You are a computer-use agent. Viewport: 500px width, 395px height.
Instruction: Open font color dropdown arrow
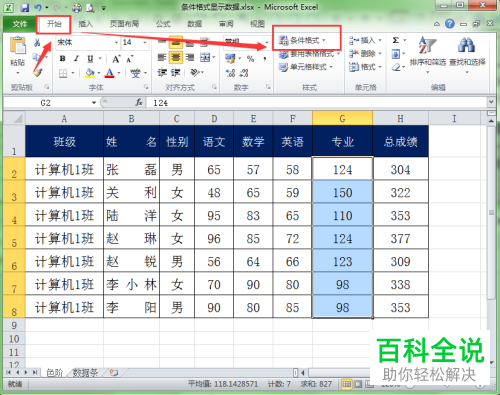point(119,73)
